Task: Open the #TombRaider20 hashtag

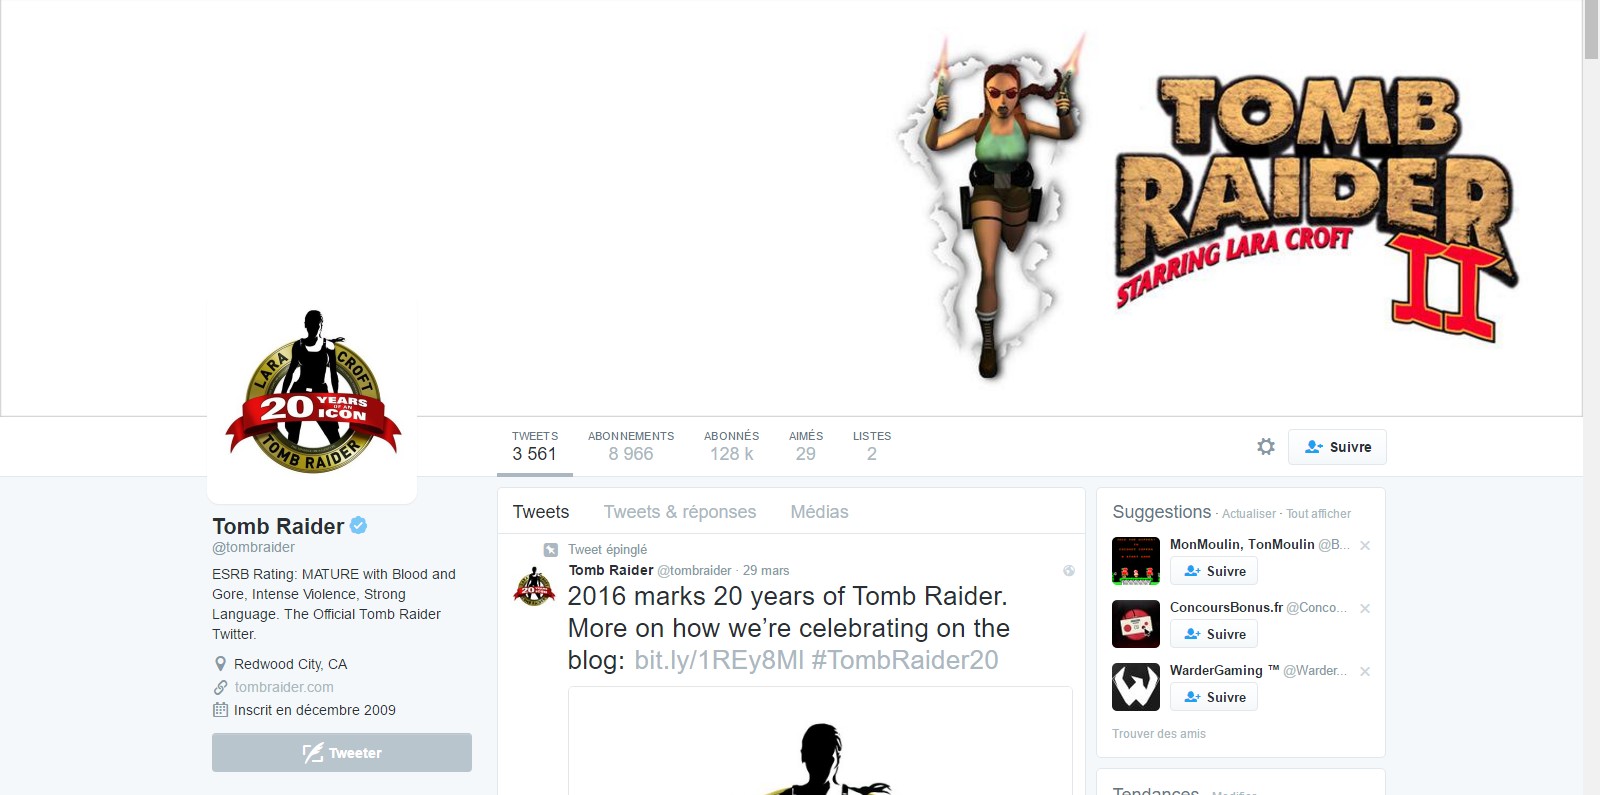Action: coord(905,660)
